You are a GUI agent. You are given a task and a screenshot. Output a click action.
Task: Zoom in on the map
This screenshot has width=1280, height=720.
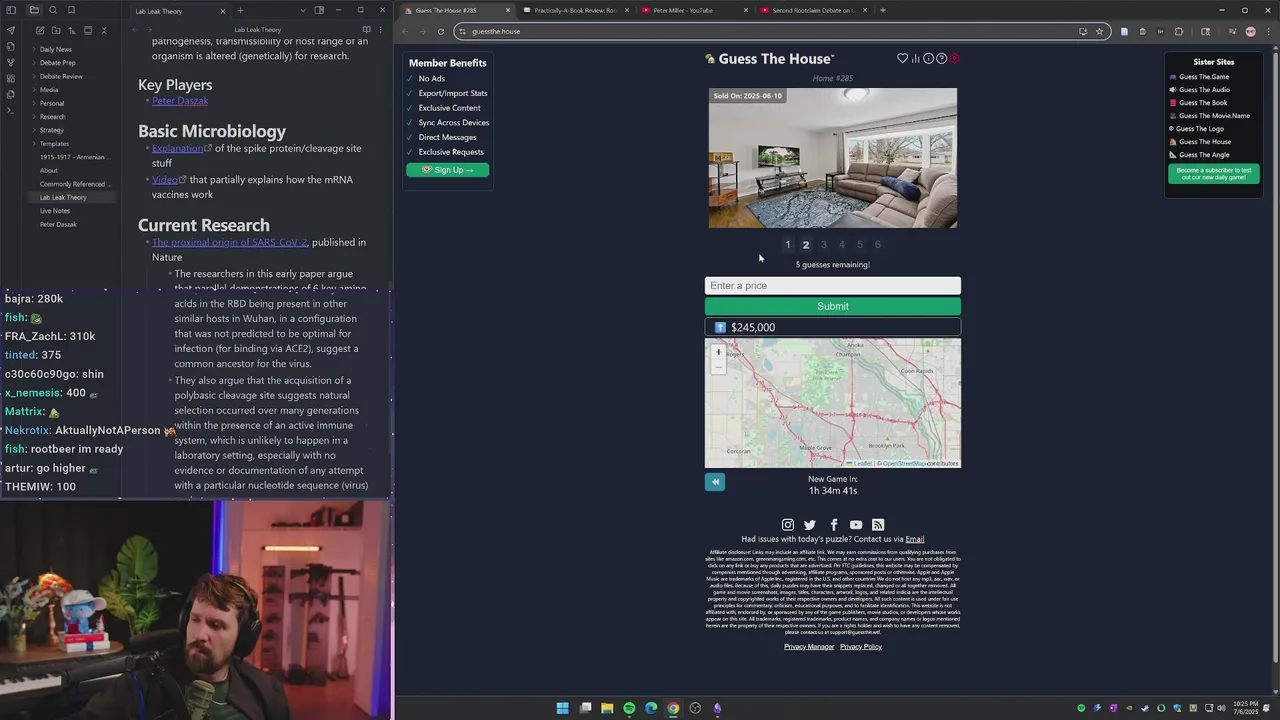[718, 352]
